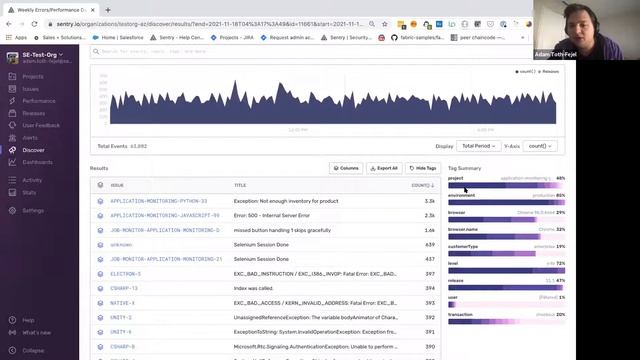Reload the browser page
640x360 pixels.
tap(34, 24)
